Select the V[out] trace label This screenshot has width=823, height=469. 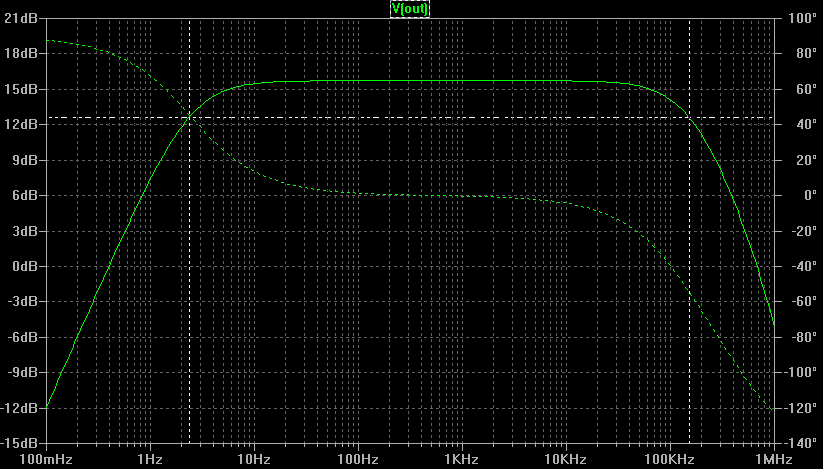(x=409, y=8)
